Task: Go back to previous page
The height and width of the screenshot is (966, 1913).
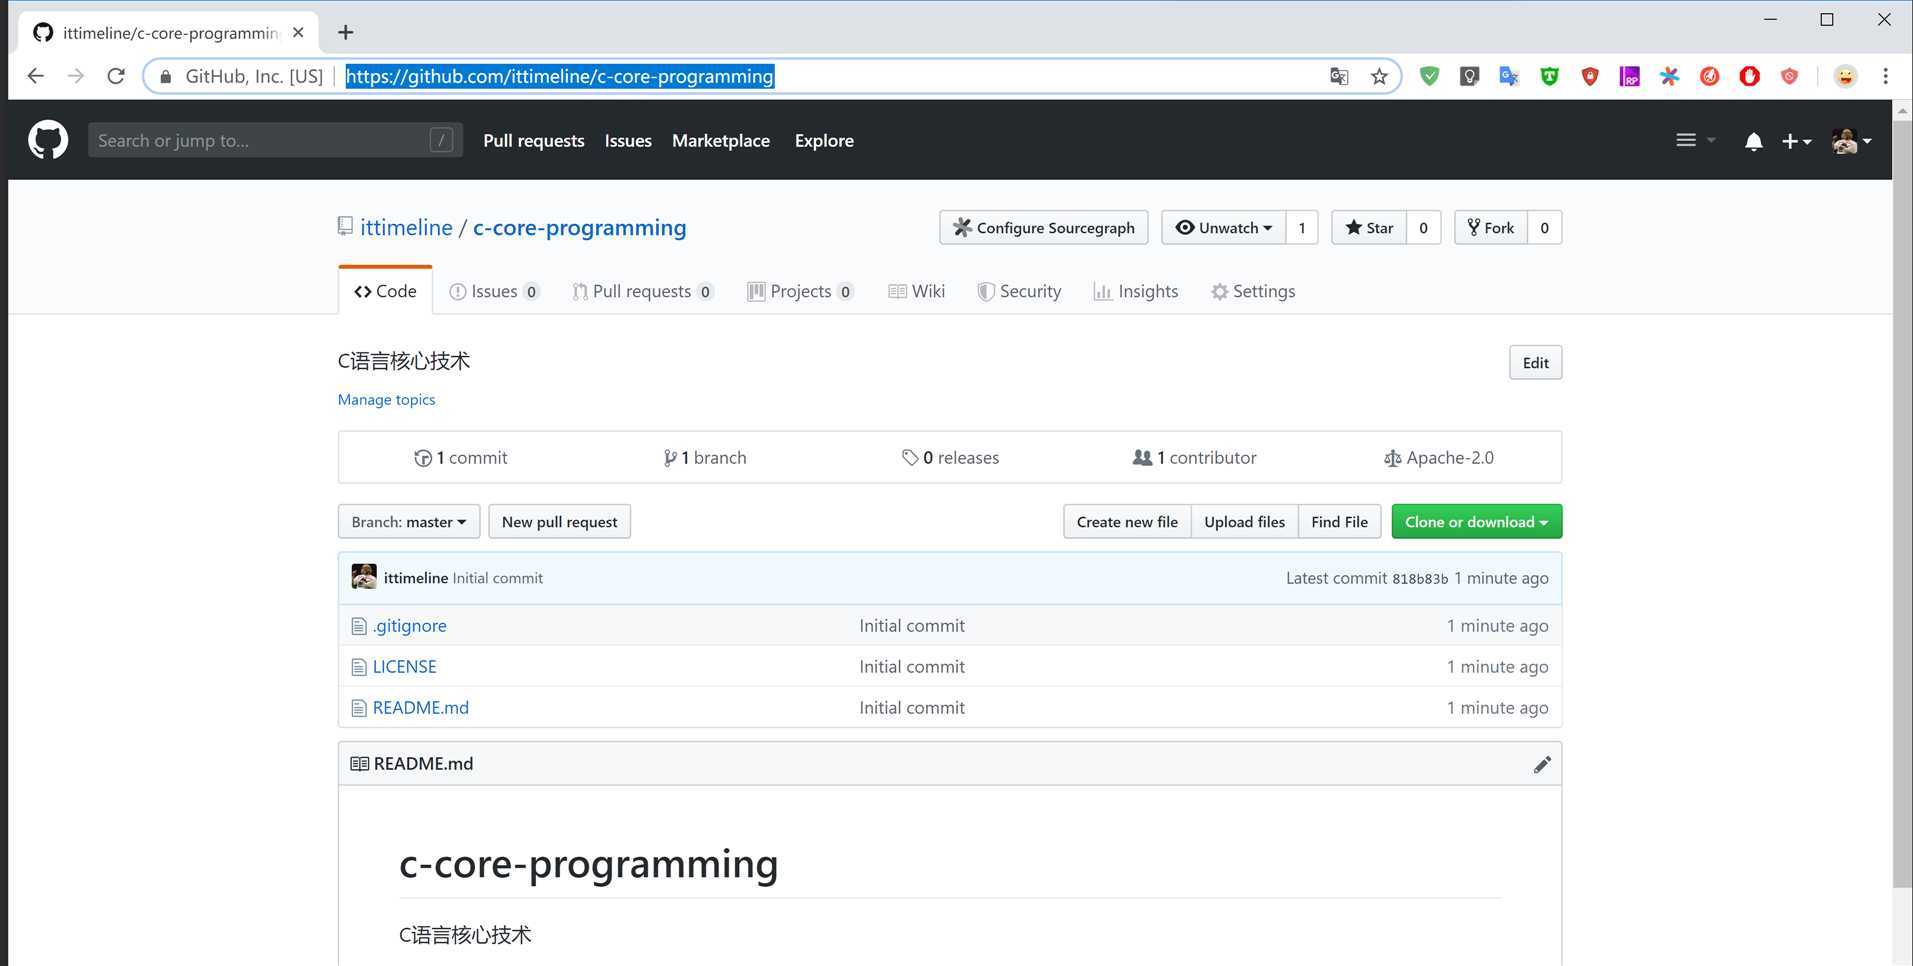Action: click(36, 76)
